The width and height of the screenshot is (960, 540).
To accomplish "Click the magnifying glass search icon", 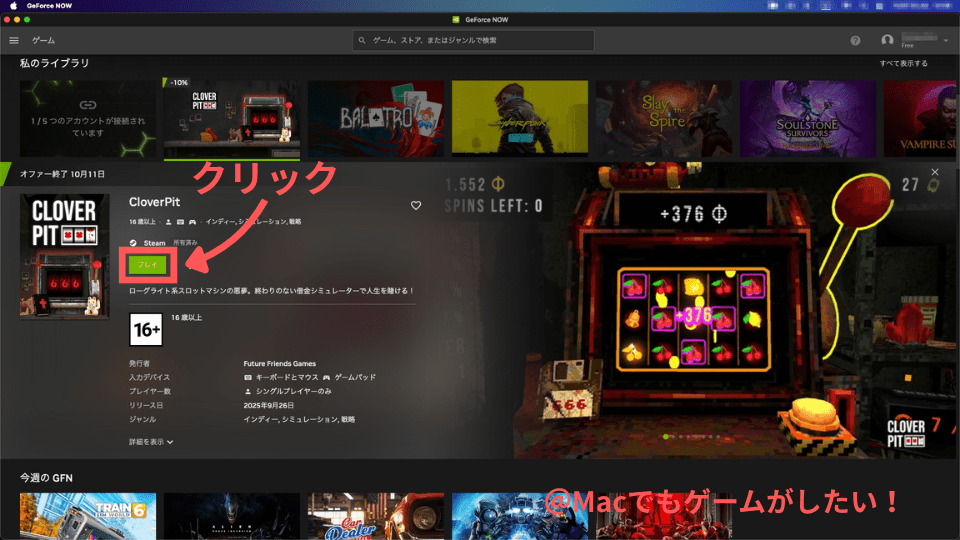I will pos(364,40).
